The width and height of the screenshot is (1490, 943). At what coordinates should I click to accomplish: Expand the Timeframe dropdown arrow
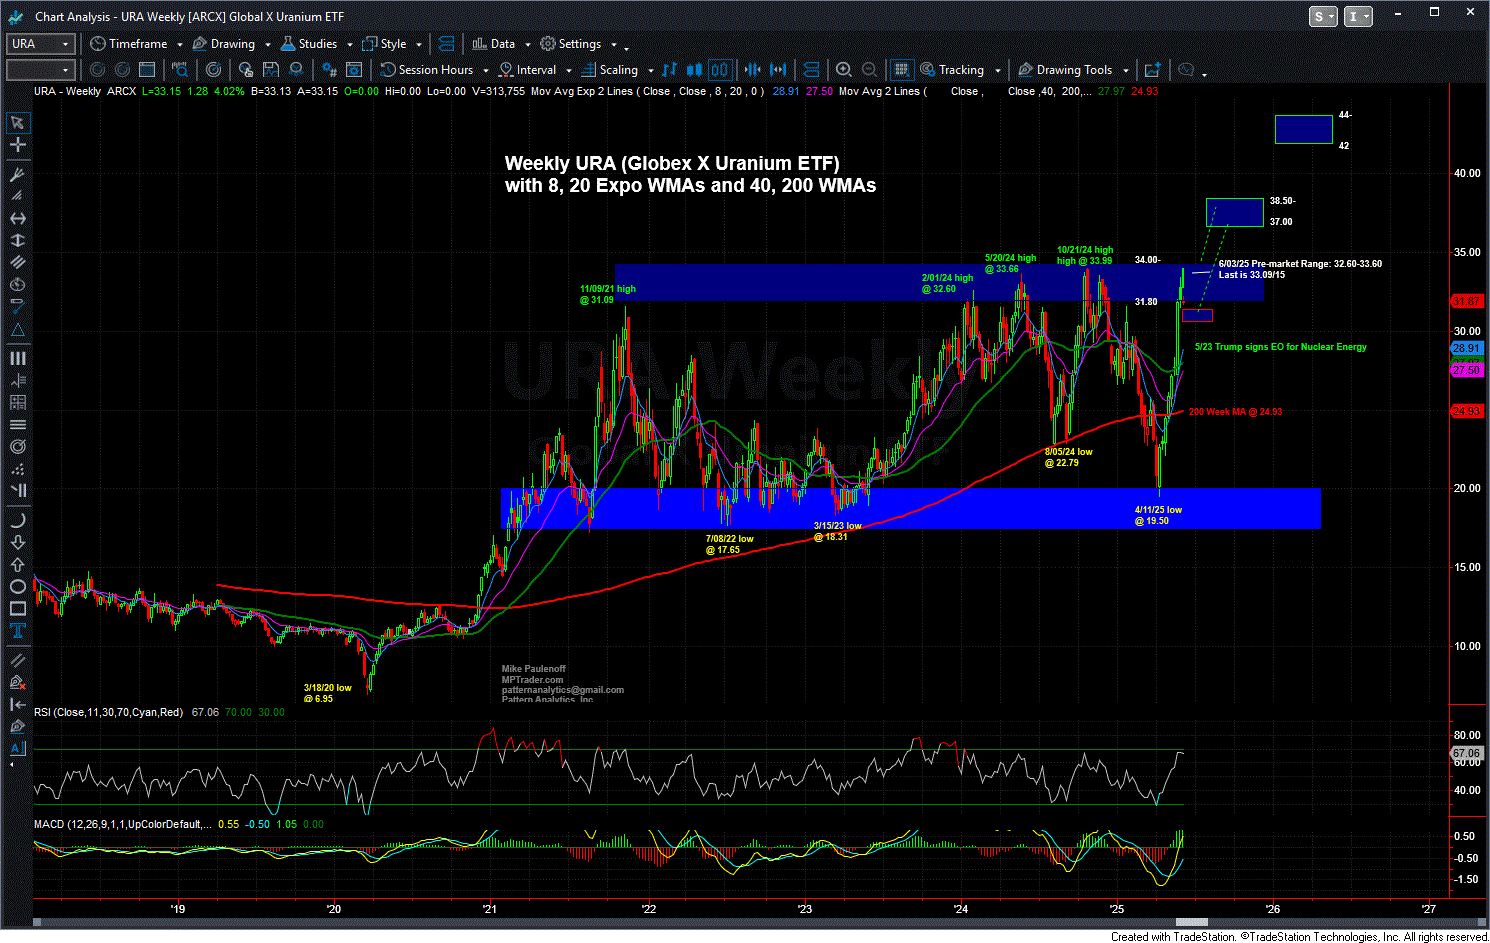[180, 45]
